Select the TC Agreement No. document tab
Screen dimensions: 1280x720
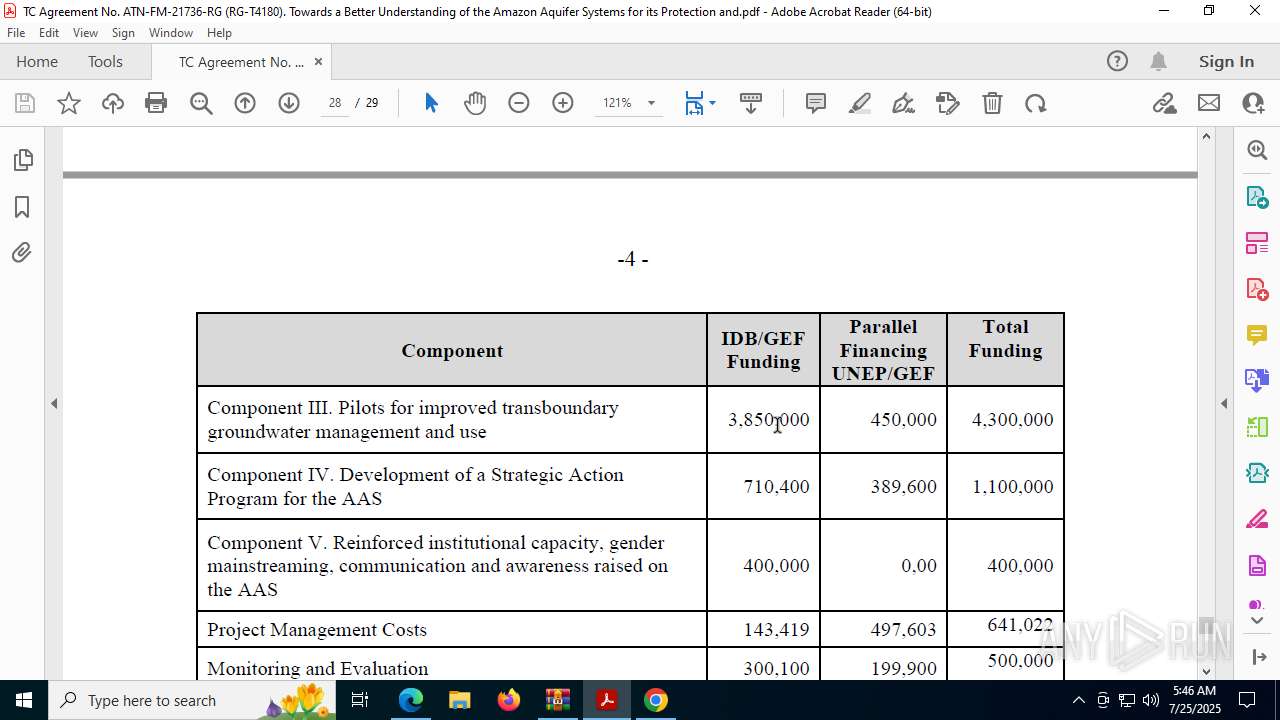point(241,62)
